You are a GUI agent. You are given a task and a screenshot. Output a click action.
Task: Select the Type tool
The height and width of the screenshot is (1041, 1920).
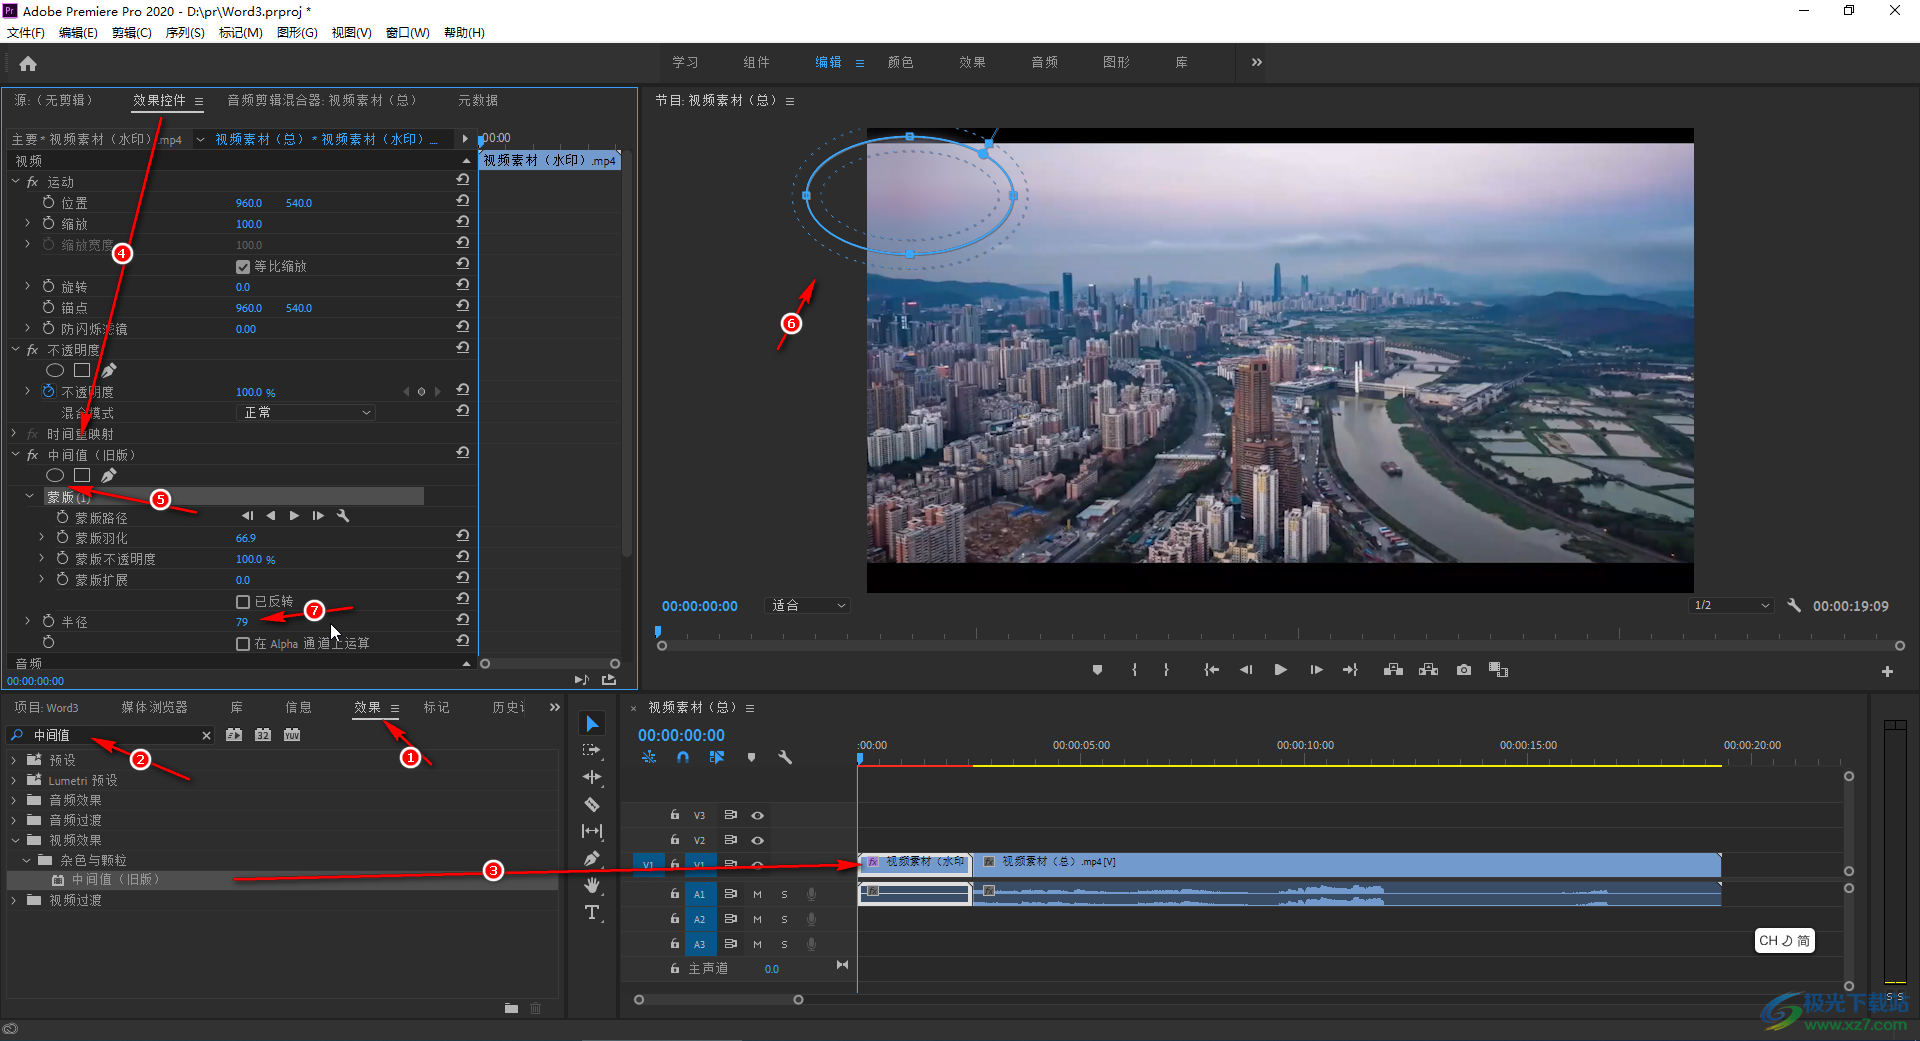tap(592, 912)
